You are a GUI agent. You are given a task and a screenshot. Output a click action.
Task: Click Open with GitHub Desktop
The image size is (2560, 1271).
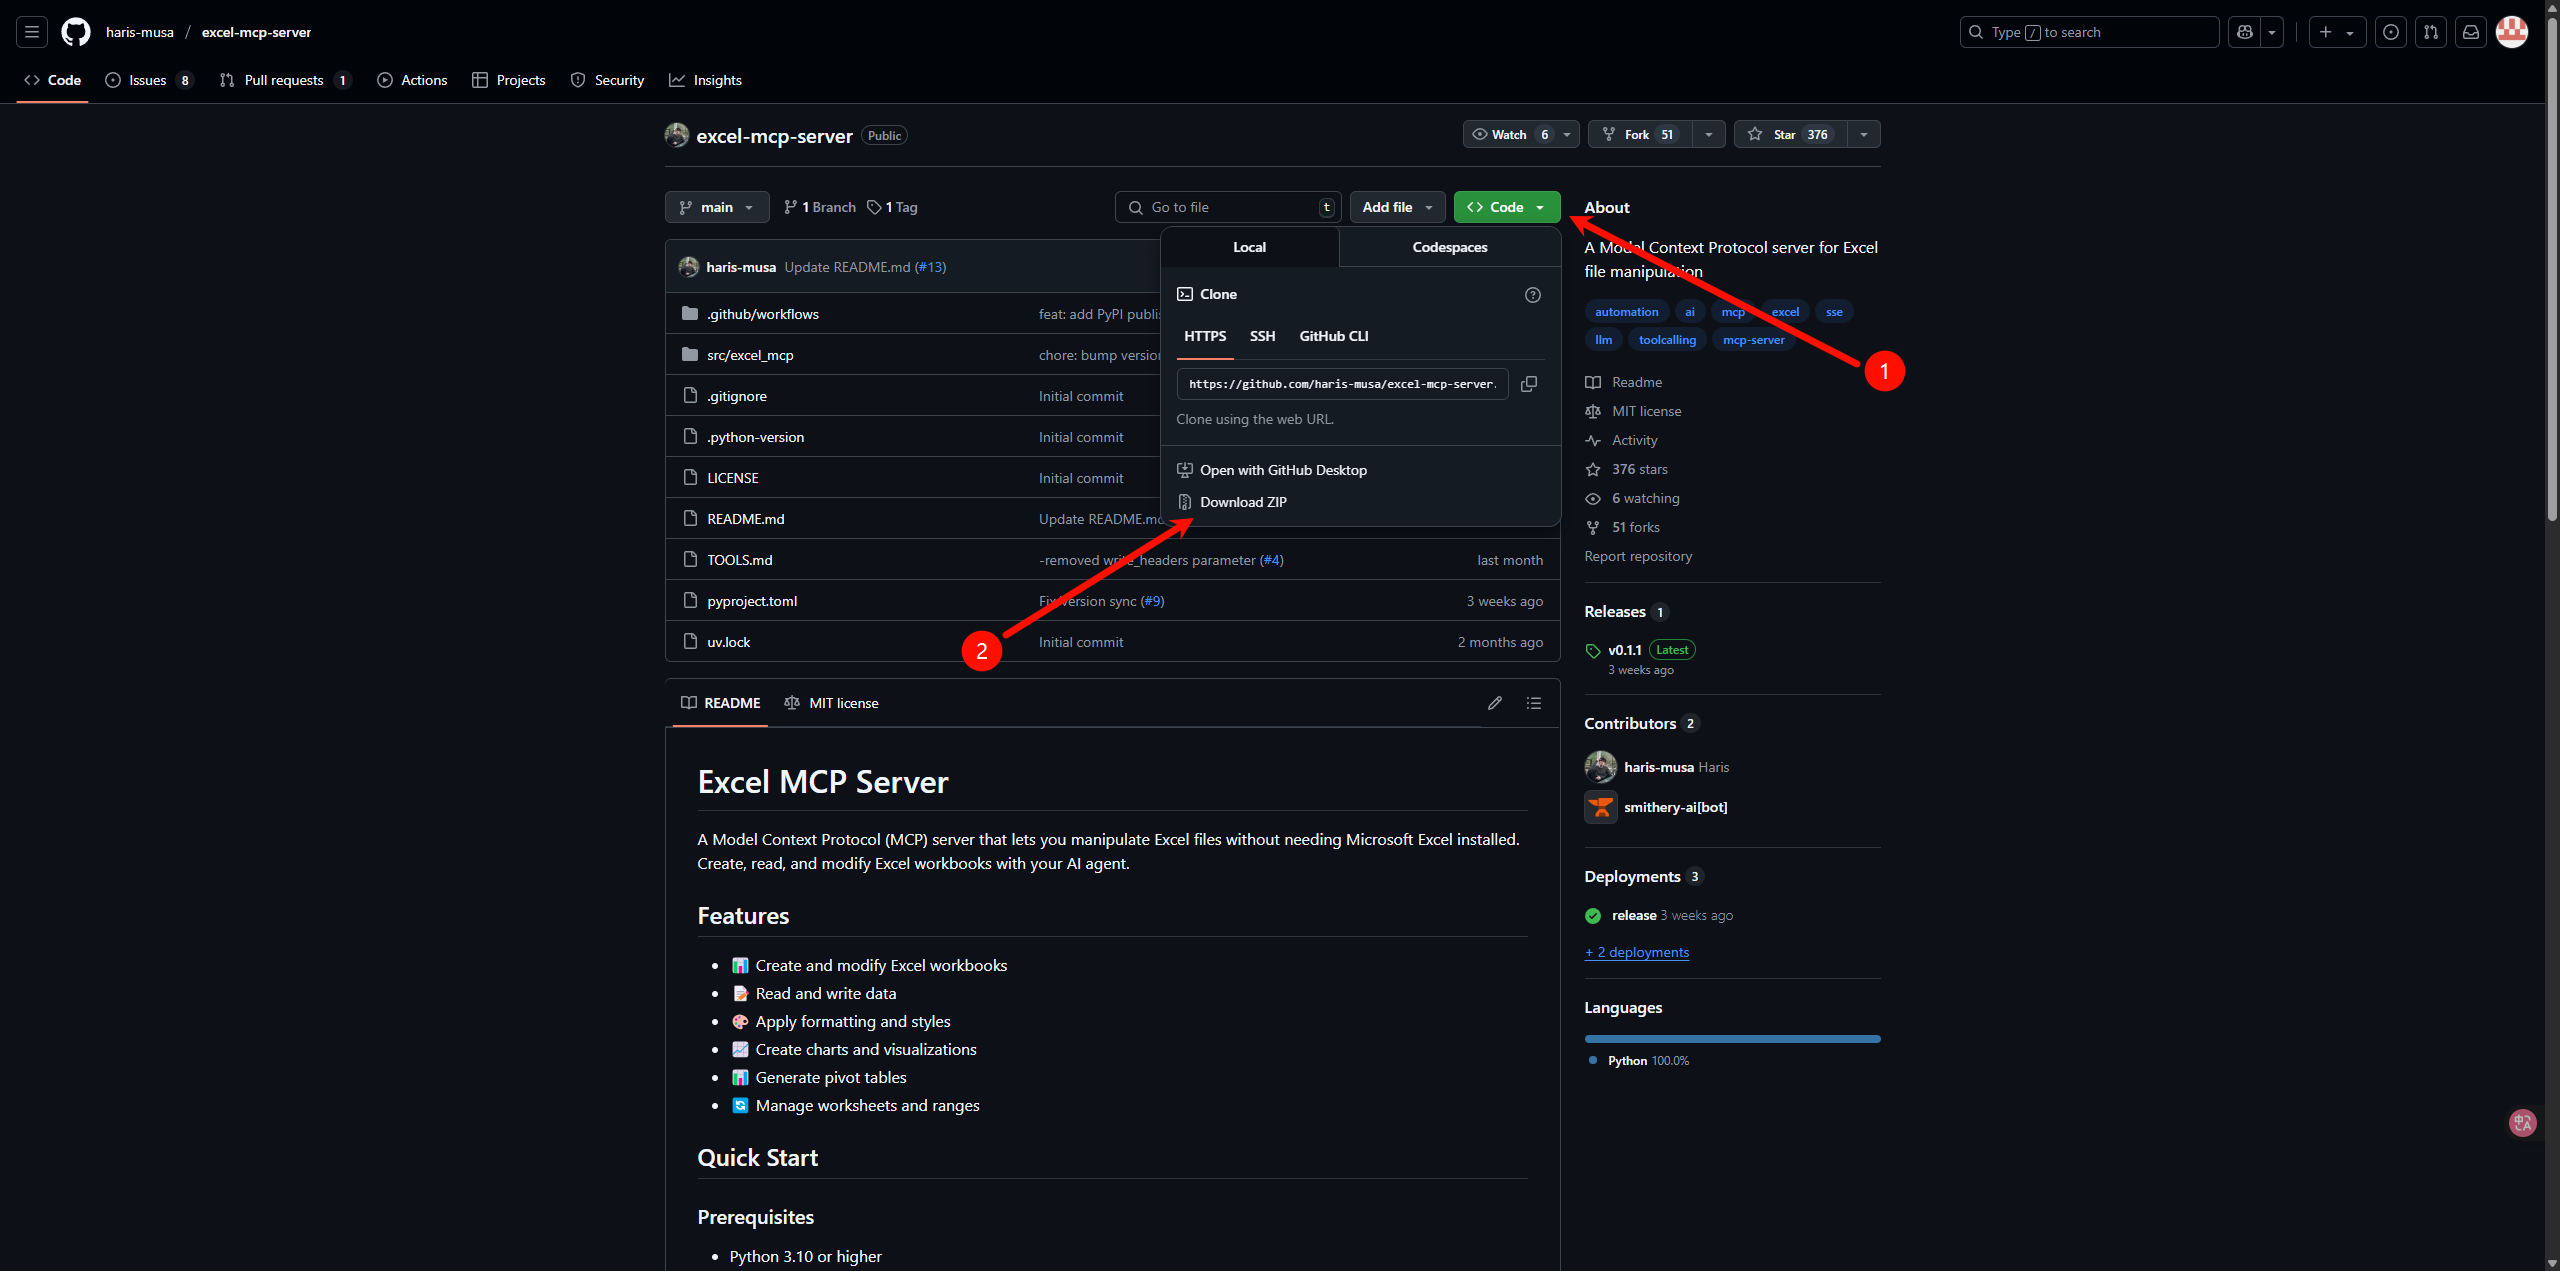tap(1284, 470)
